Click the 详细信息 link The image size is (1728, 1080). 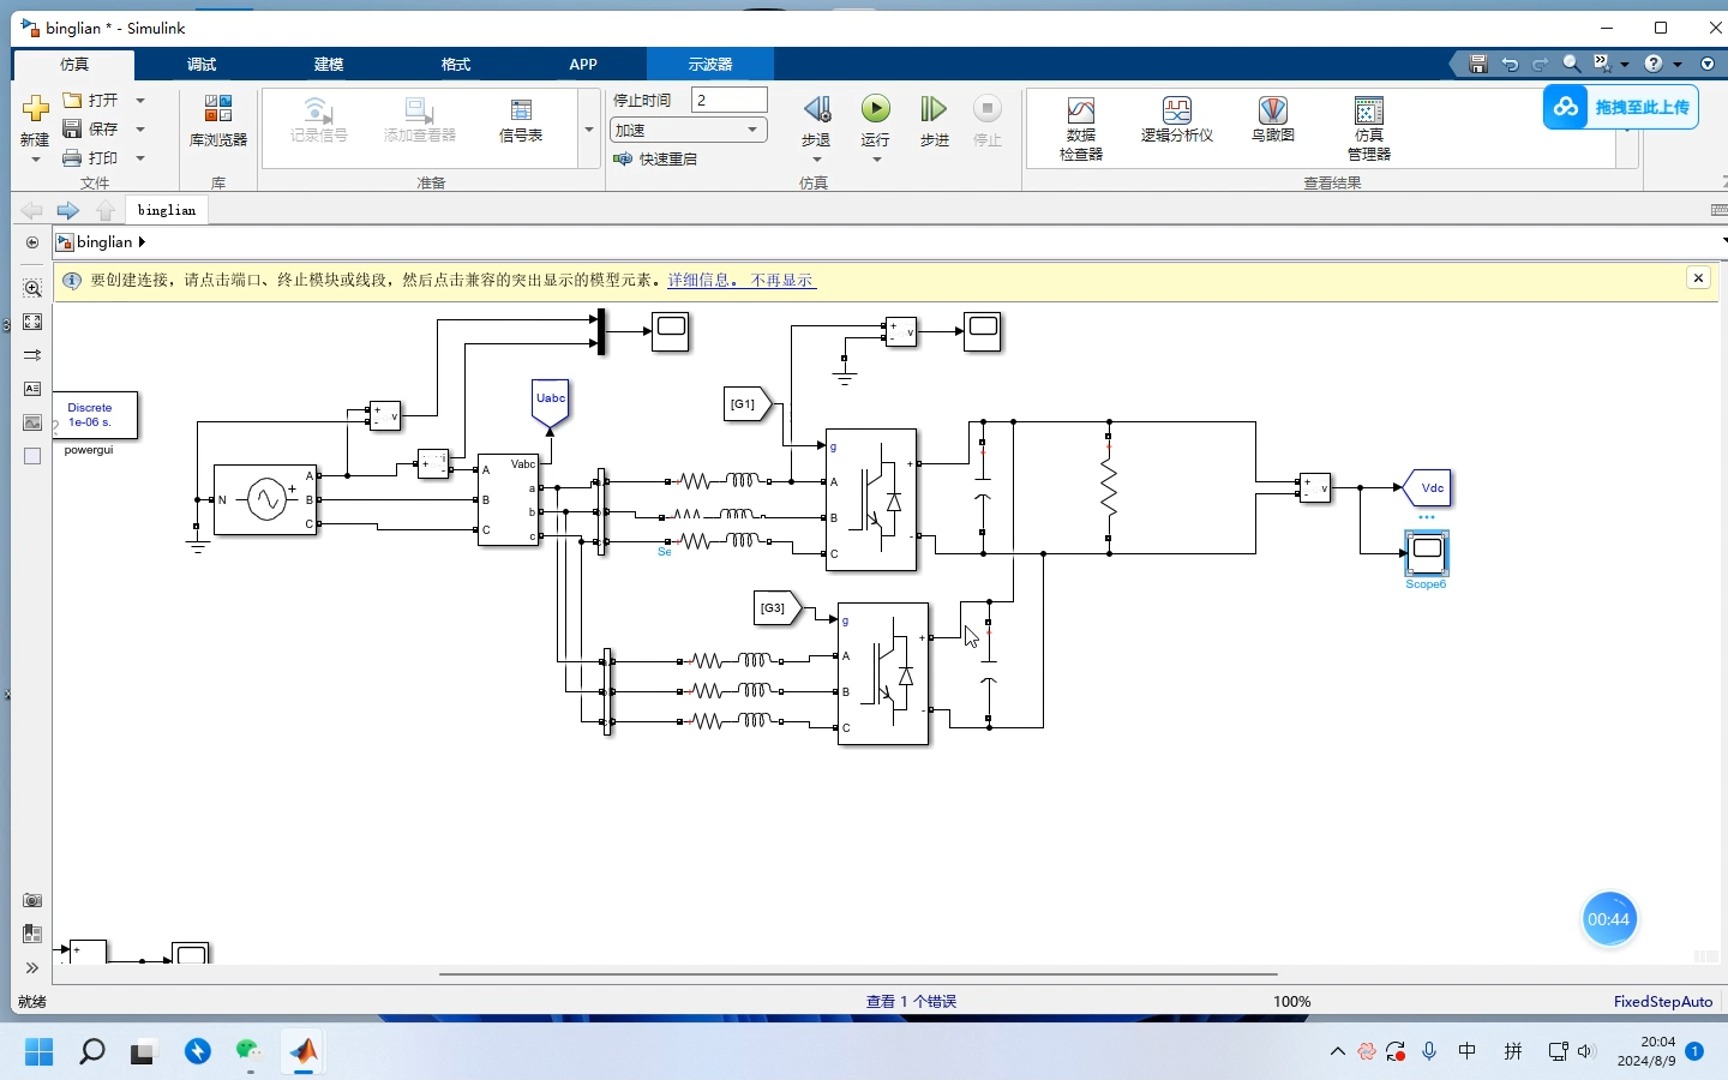[x=700, y=280]
